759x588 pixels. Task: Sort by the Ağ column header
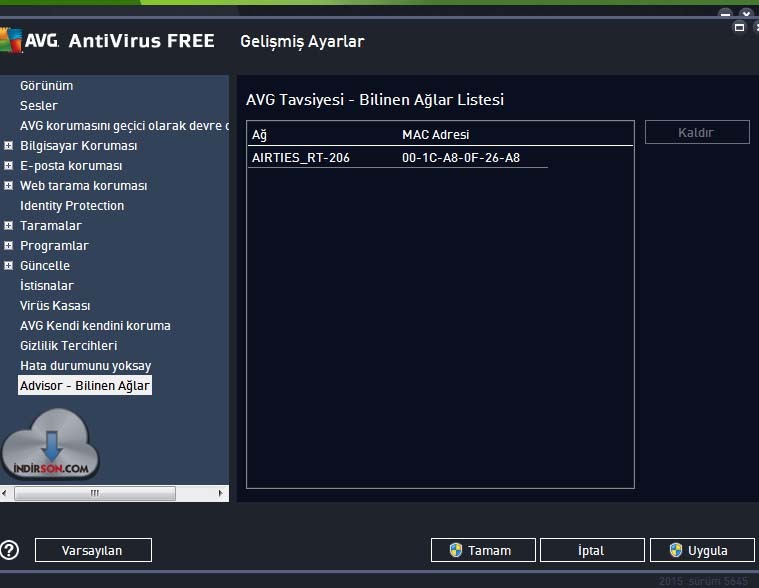(259, 135)
